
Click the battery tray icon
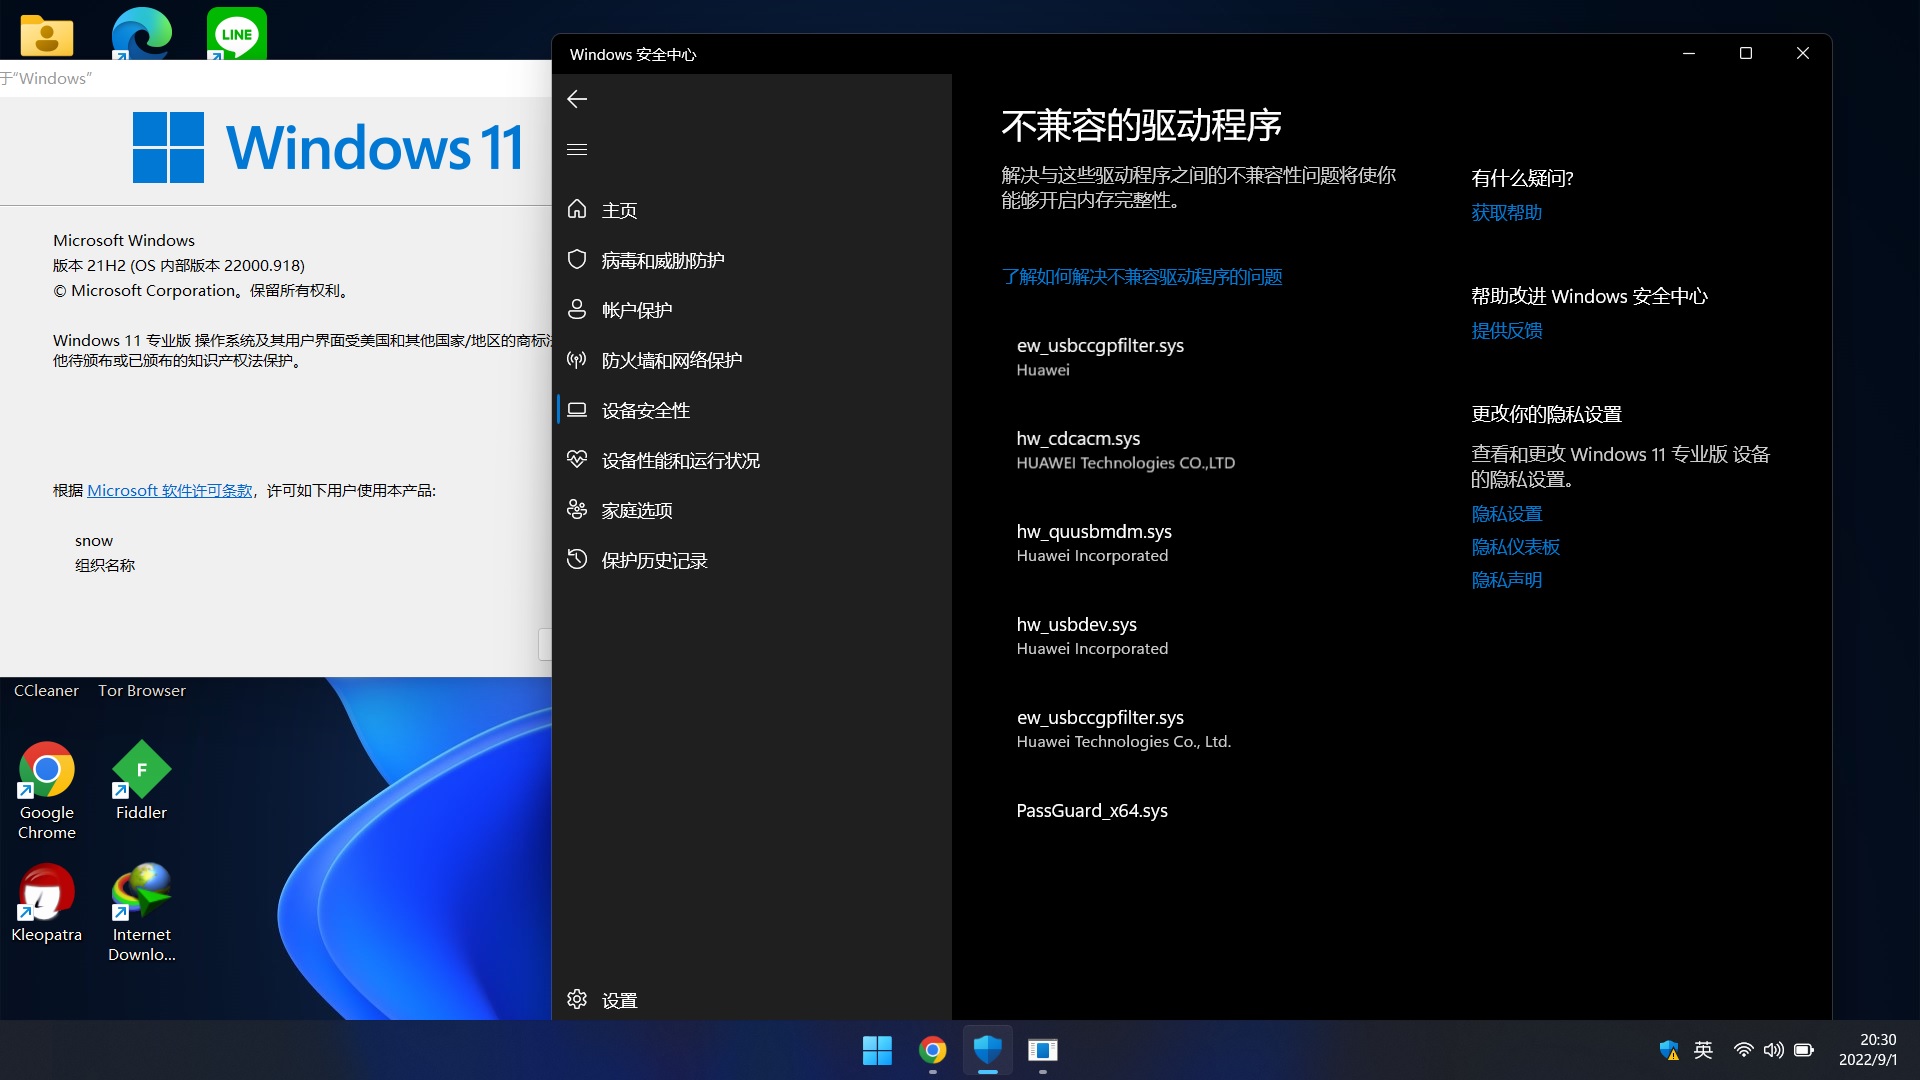(1804, 1050)
